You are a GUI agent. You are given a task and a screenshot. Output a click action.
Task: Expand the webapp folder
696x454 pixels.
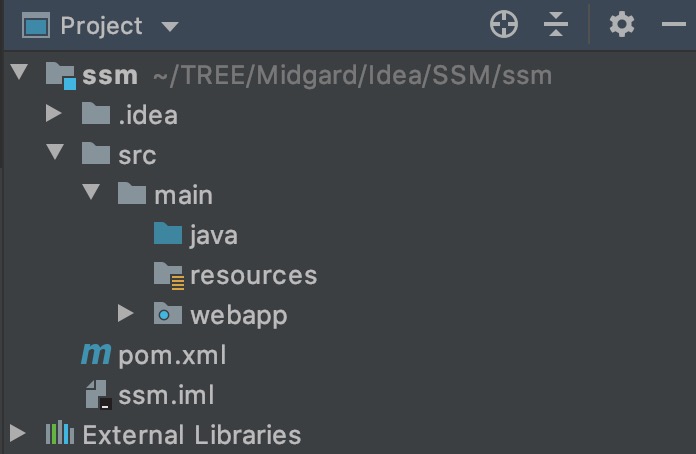tap(126, 314)
